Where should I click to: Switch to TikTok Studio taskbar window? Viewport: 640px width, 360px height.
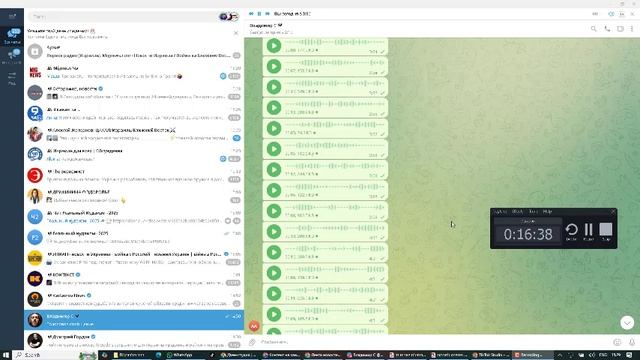(491, 355)
